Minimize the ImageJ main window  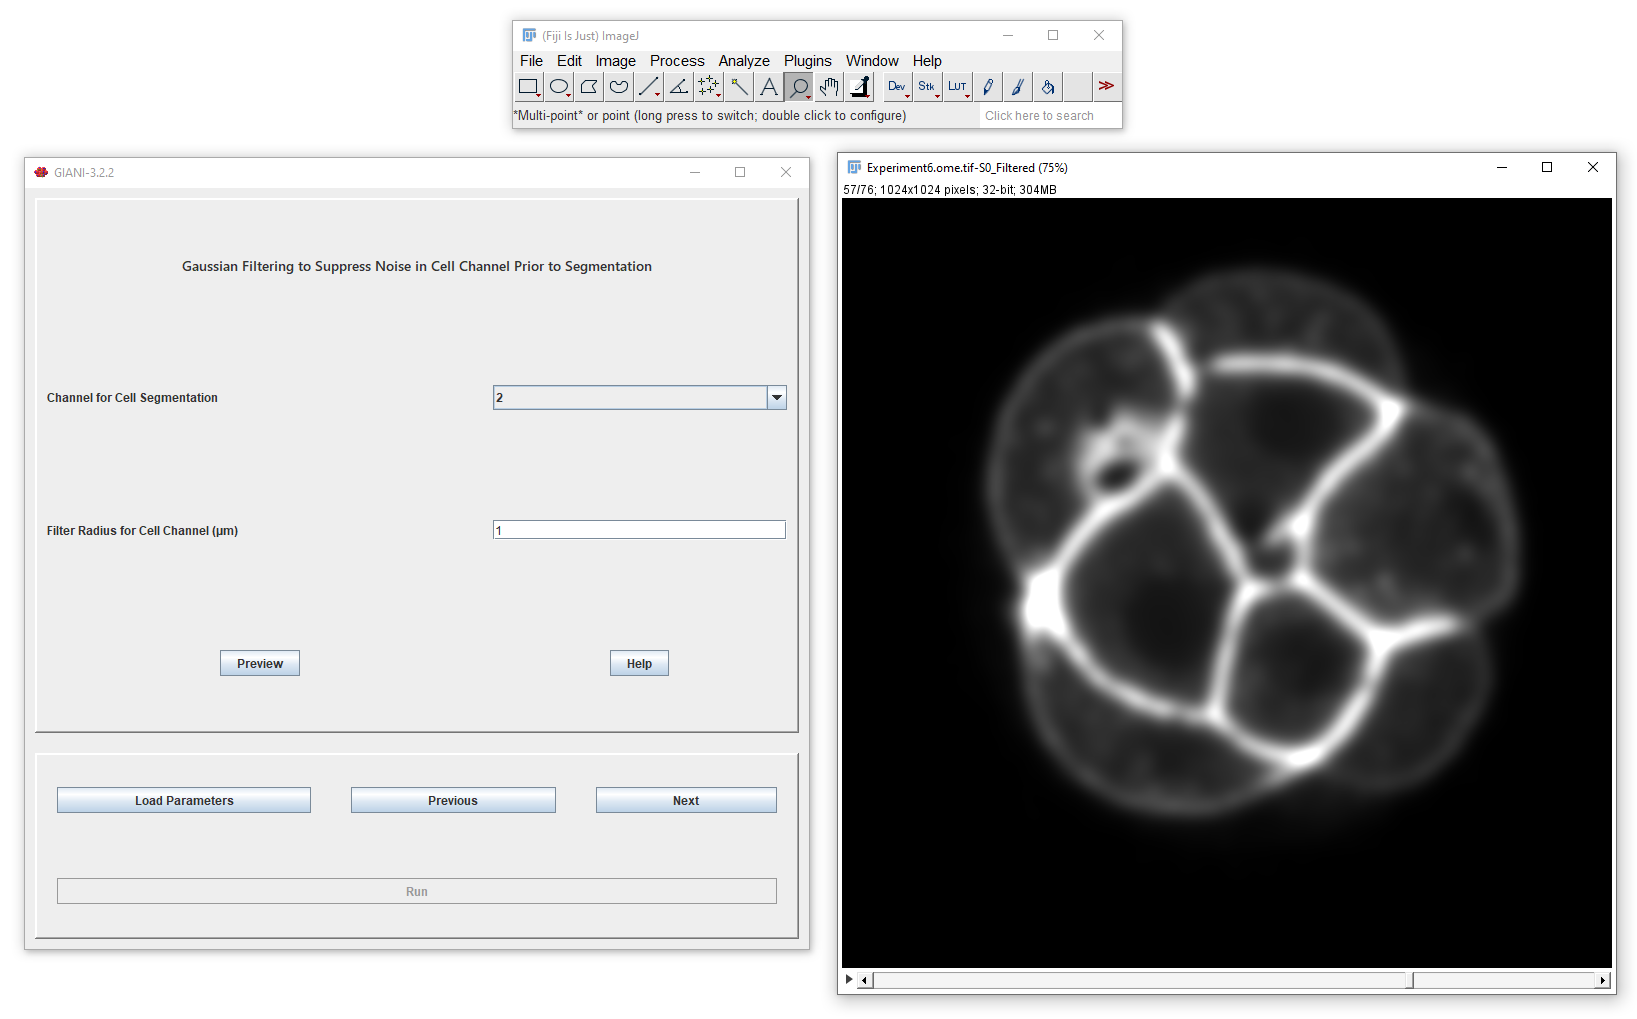(1008, 35)
